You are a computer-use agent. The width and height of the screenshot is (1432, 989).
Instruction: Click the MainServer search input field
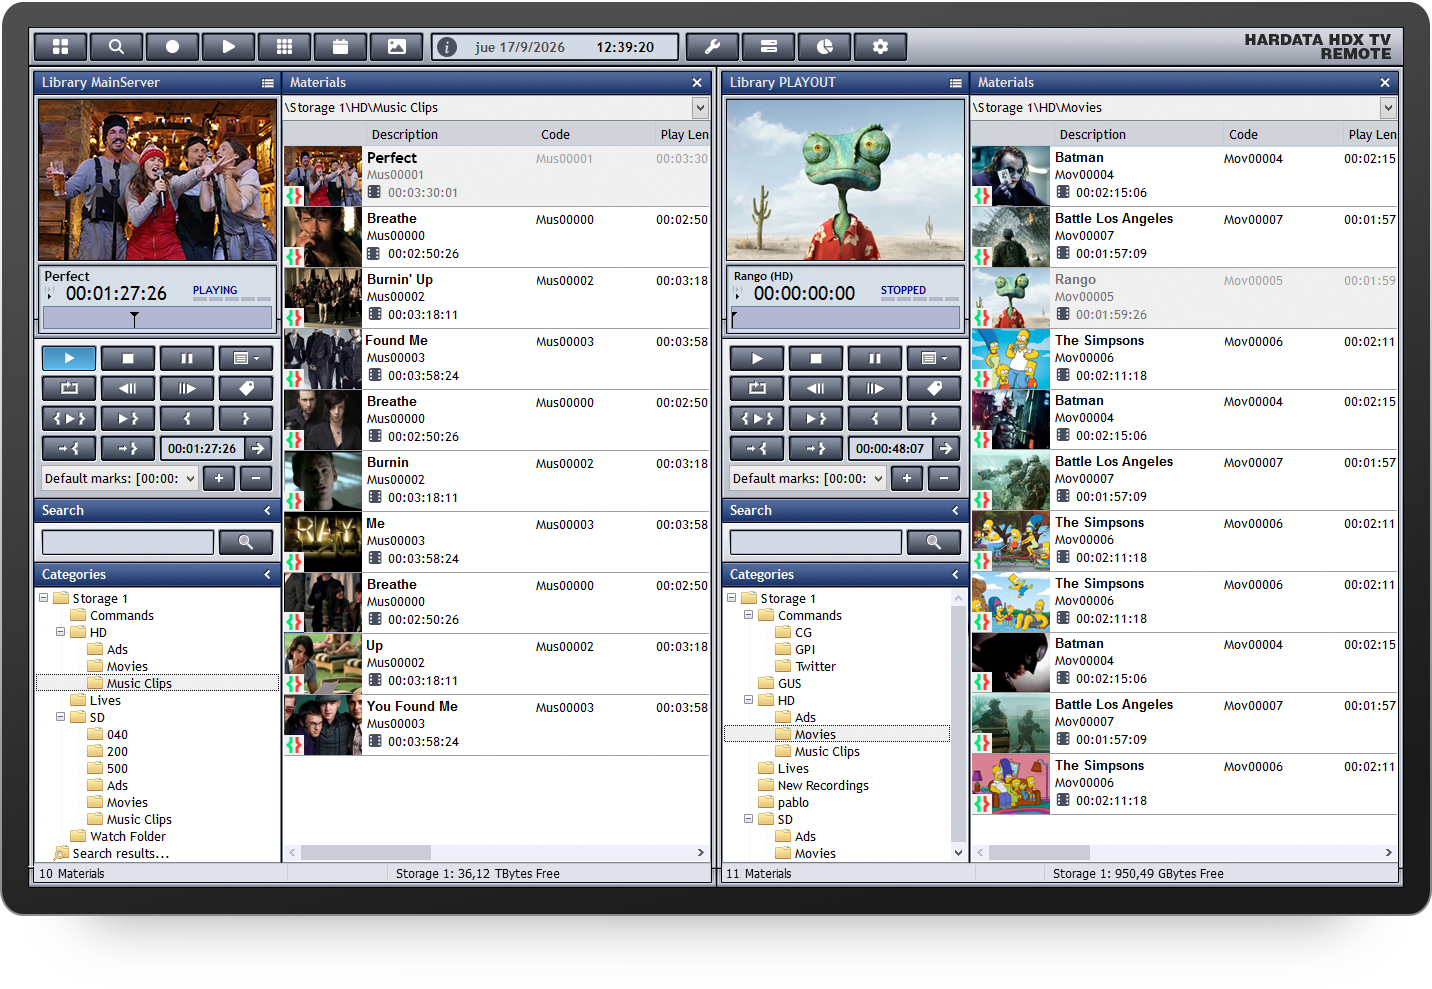128,542
